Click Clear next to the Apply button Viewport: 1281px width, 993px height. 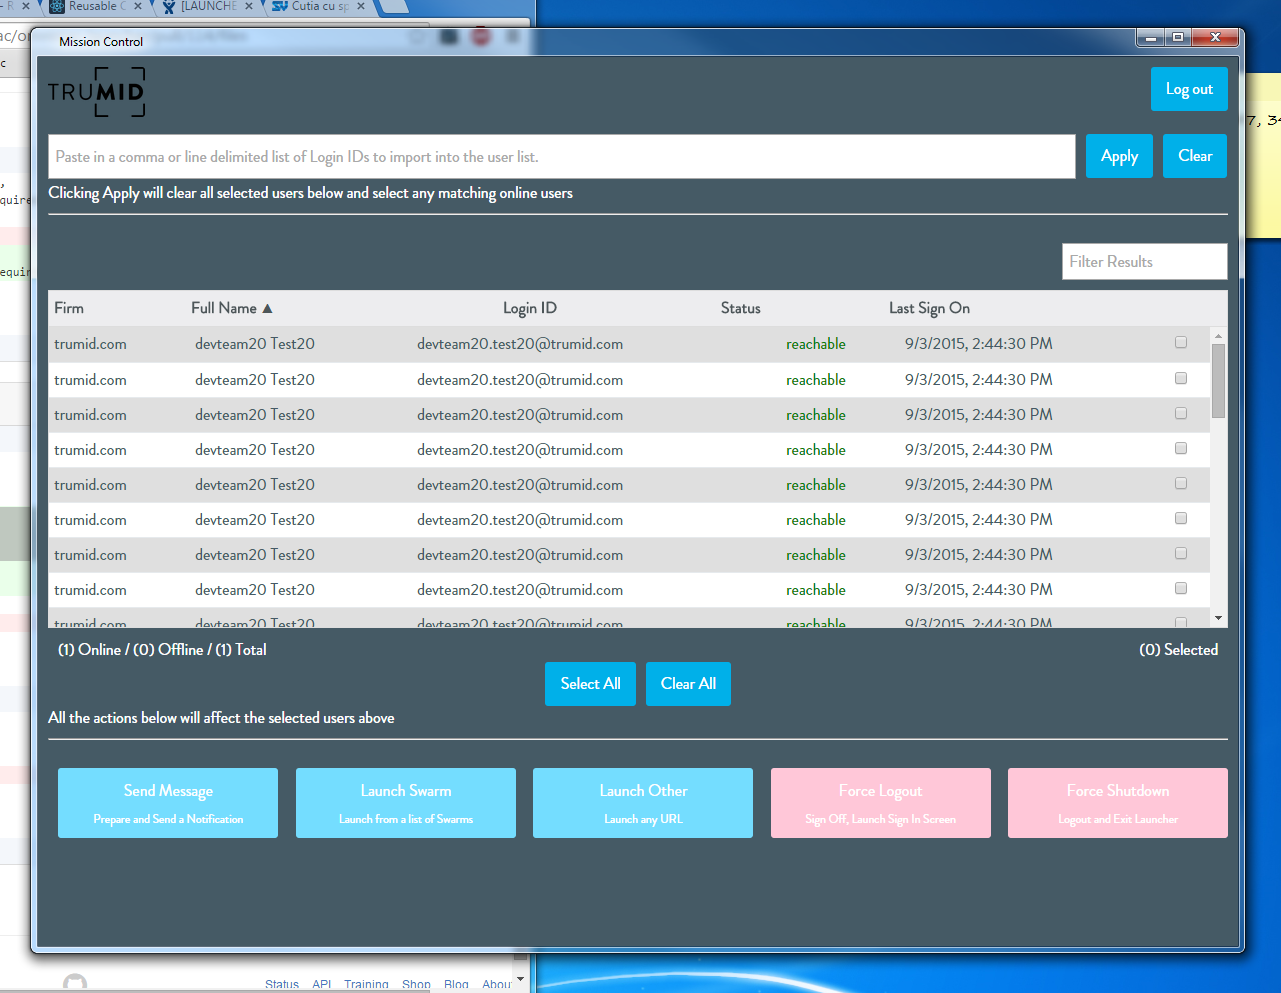1195,156
